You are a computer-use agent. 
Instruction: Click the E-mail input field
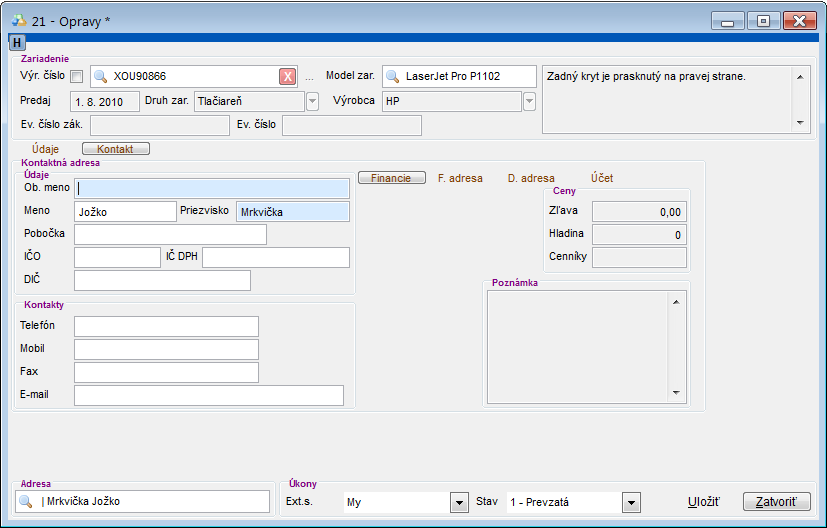[x=208, y=395]
